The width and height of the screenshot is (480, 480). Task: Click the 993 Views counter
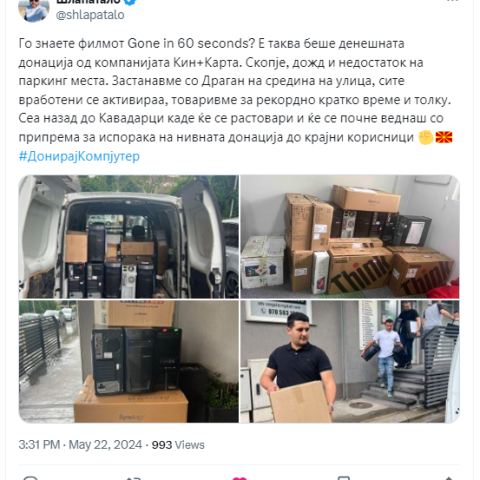178,445
